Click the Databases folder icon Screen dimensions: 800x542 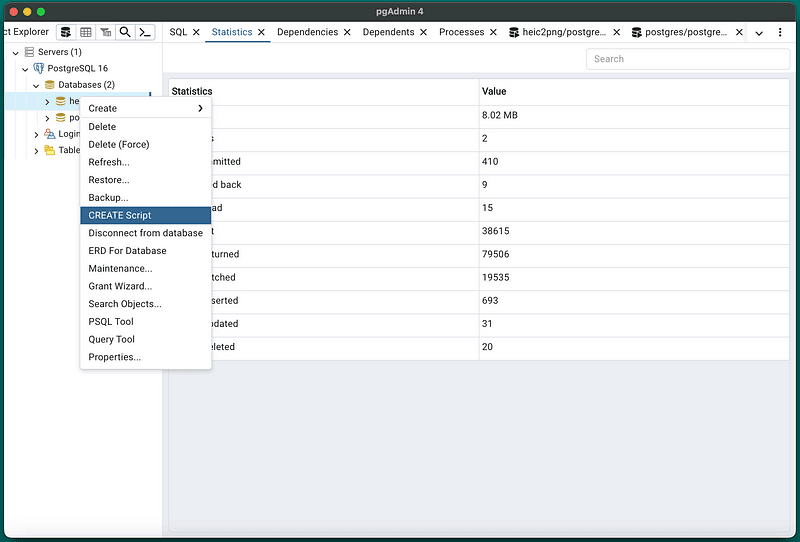click(49, 85)
